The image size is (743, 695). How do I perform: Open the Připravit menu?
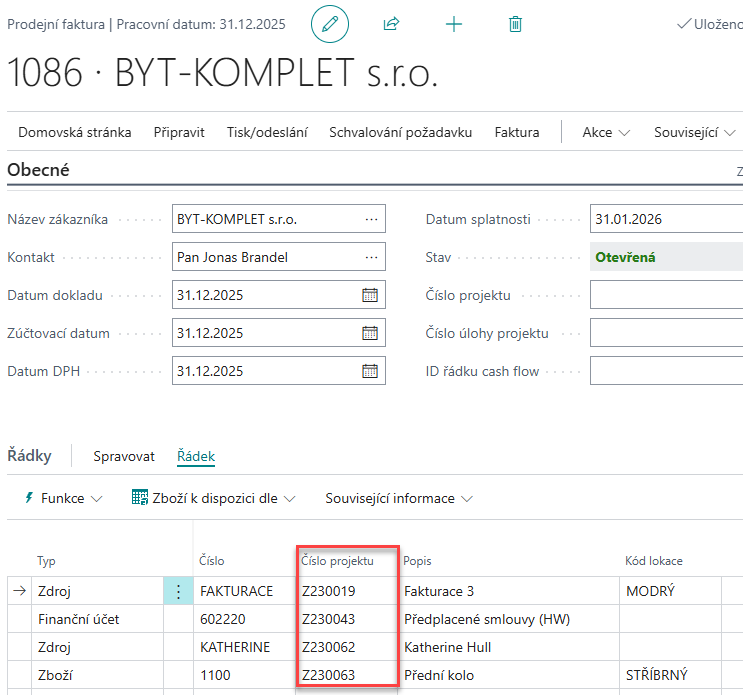coord(179,132)
